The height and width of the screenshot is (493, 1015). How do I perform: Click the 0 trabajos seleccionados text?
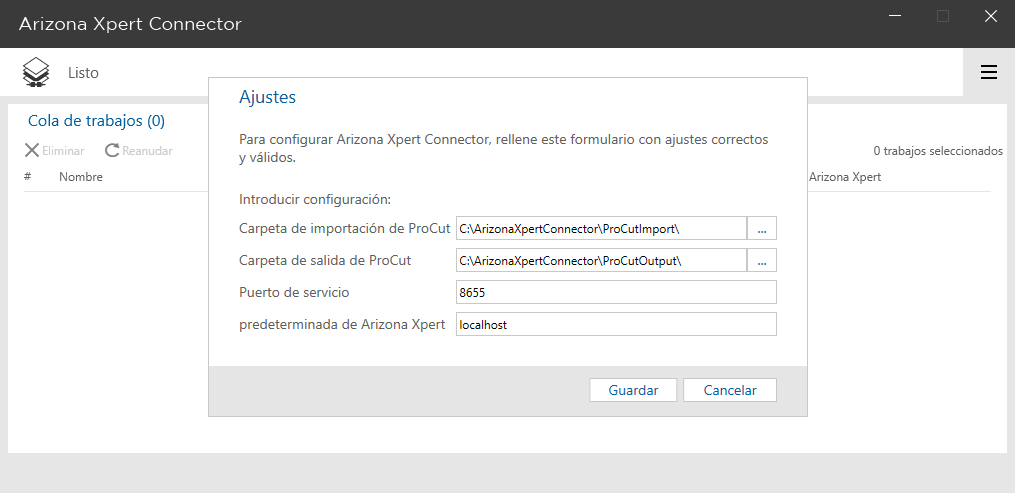[x=938, y=151]
